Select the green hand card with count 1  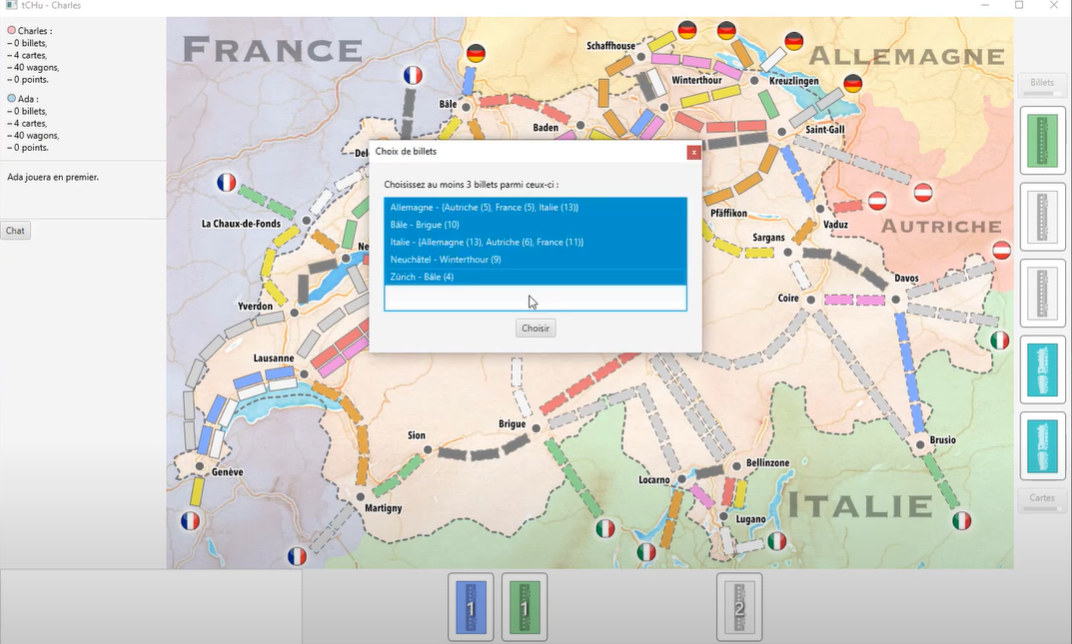click(524, 607)
